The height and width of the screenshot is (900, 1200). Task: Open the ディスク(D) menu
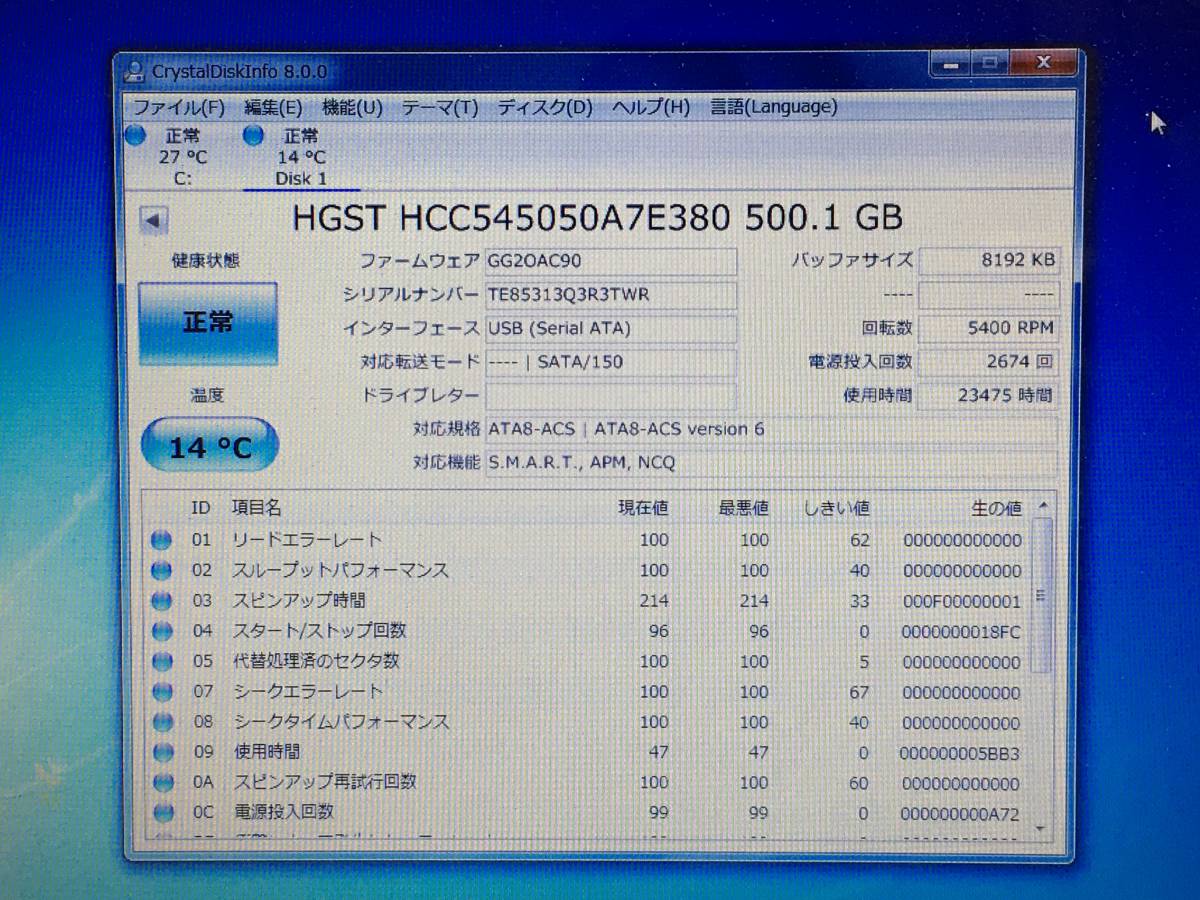click(x=545, y=107)
